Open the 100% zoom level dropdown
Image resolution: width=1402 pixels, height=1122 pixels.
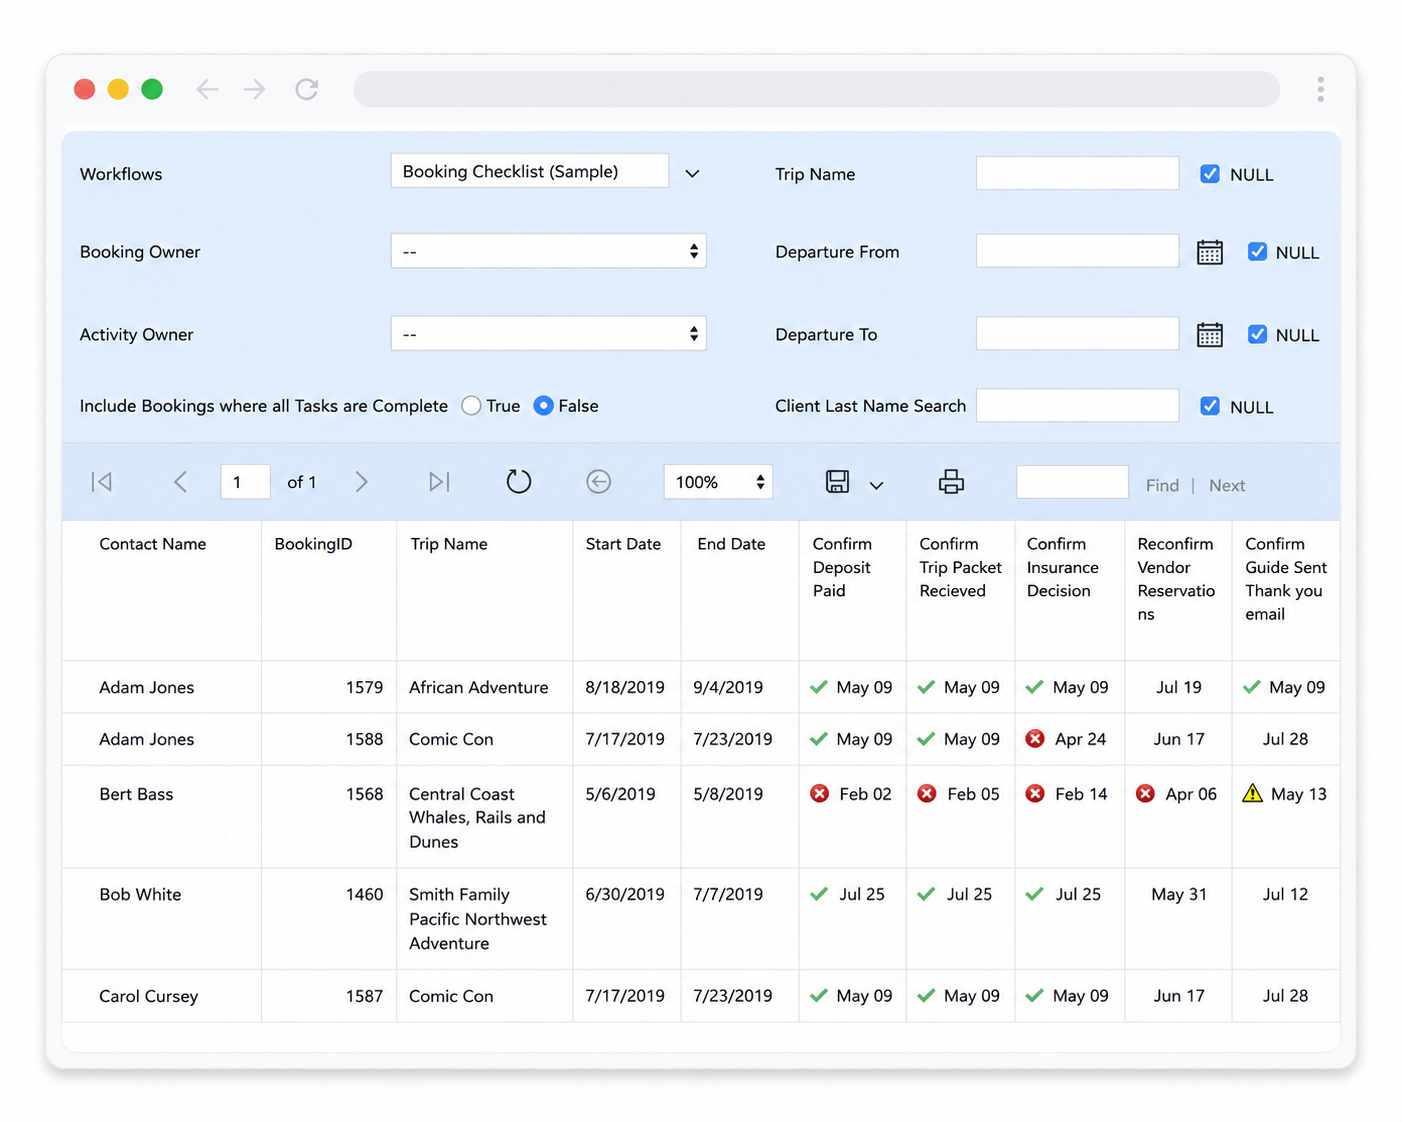pos(719,482)
